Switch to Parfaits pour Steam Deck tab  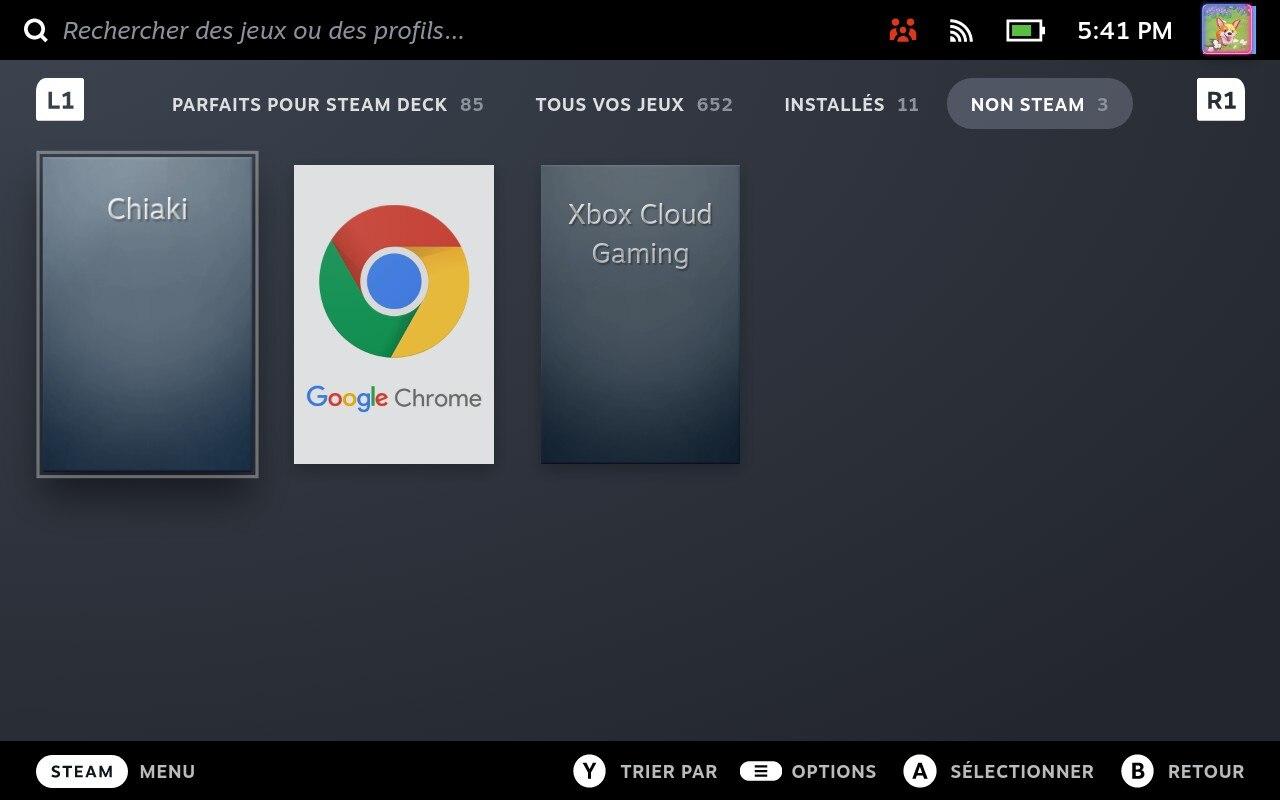tap(328, 104)
